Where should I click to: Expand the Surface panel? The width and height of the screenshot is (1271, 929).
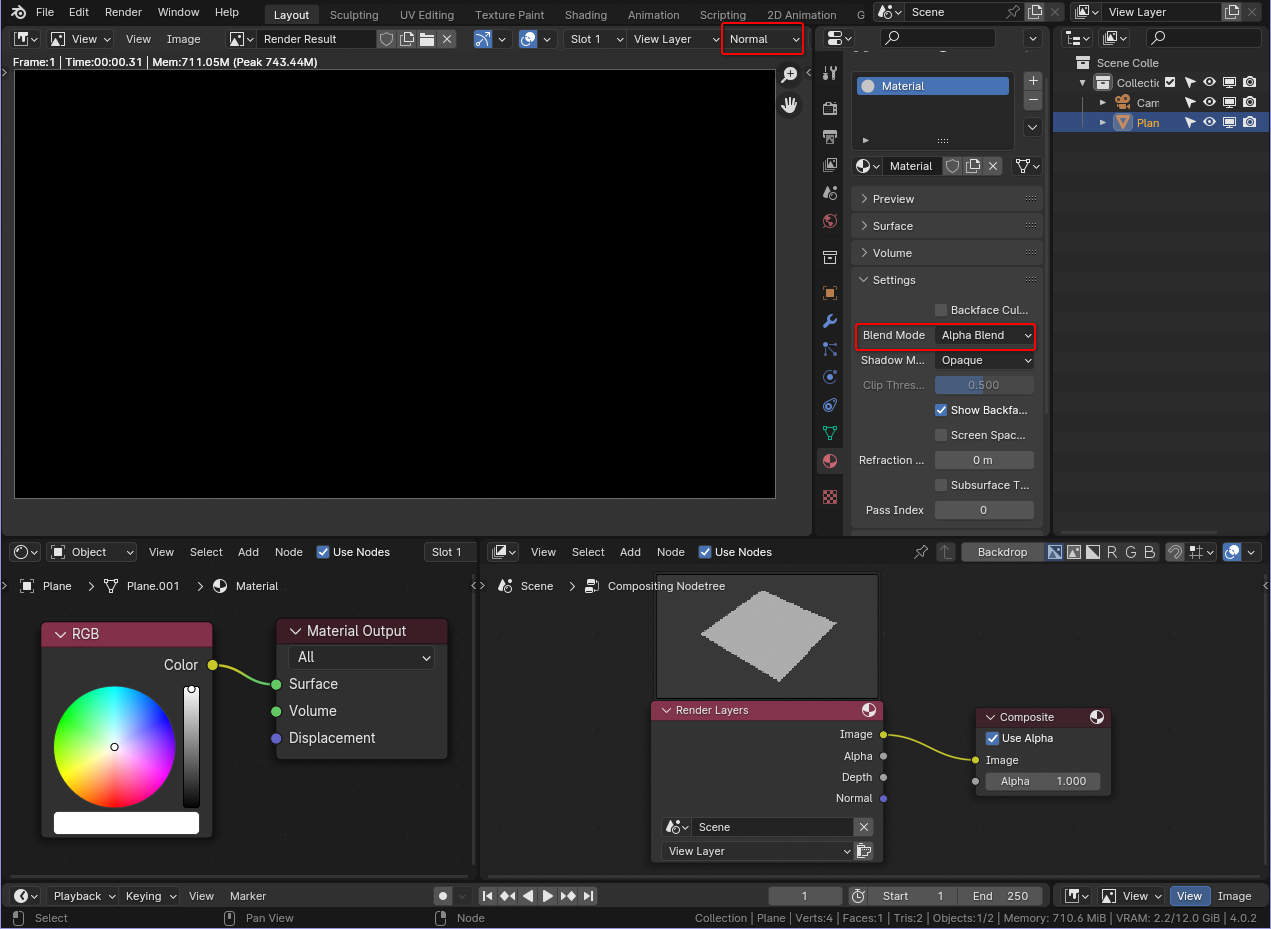tap(893, 226)
